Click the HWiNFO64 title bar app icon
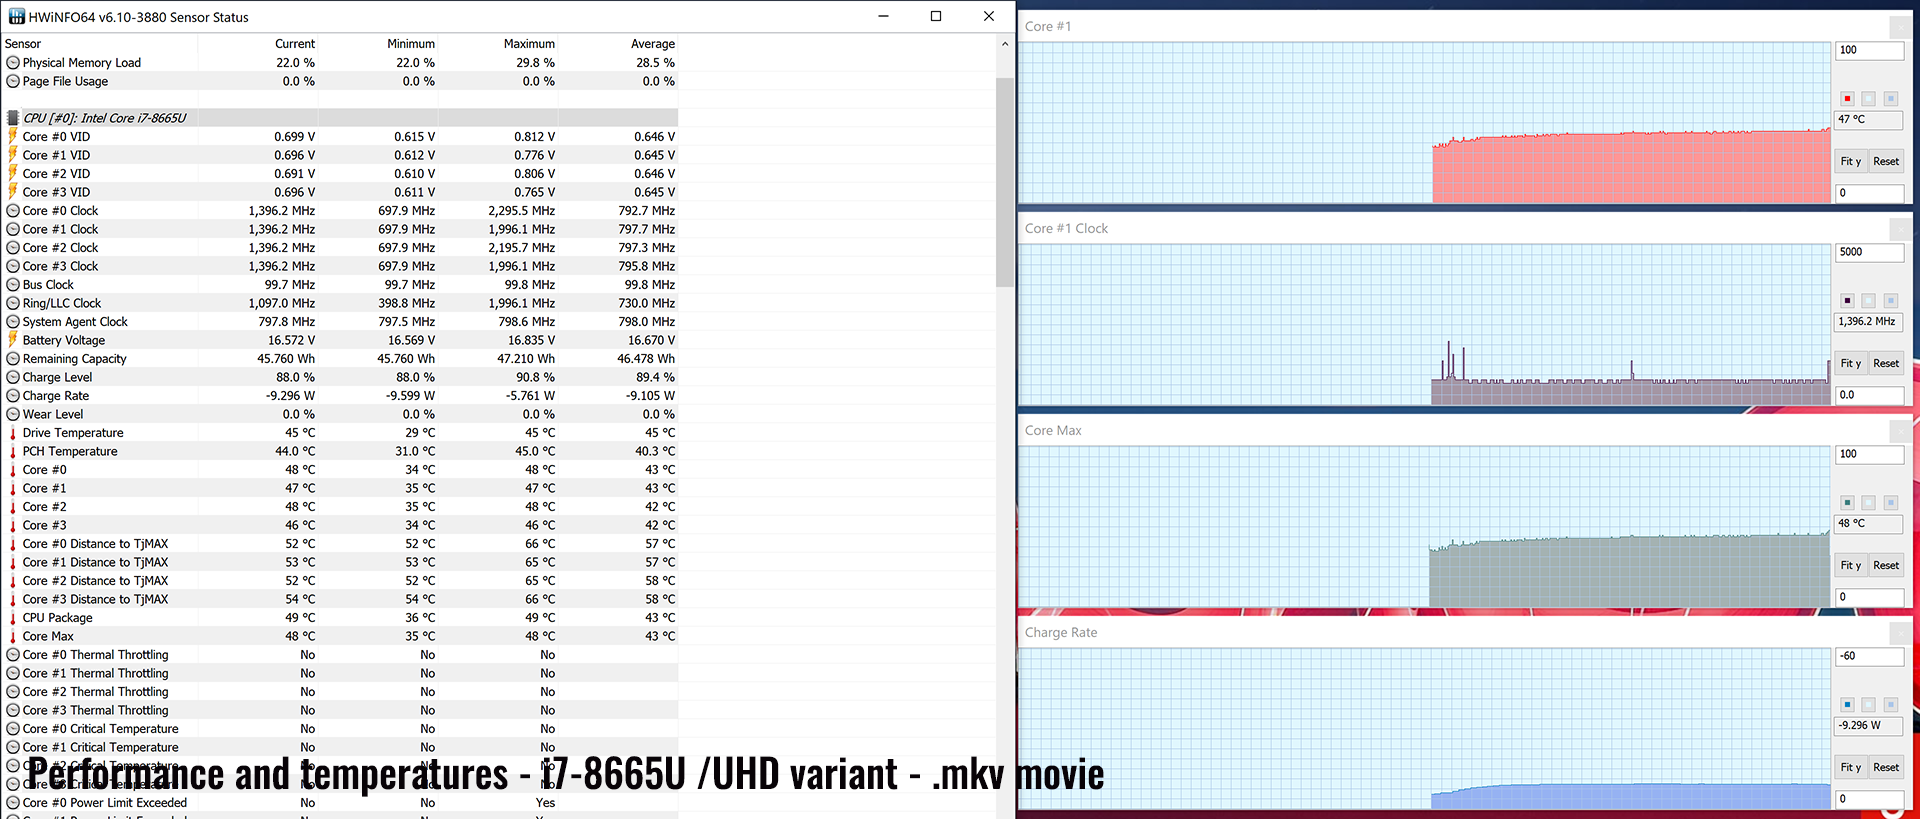1920x819 pixels. click(16, 16)
